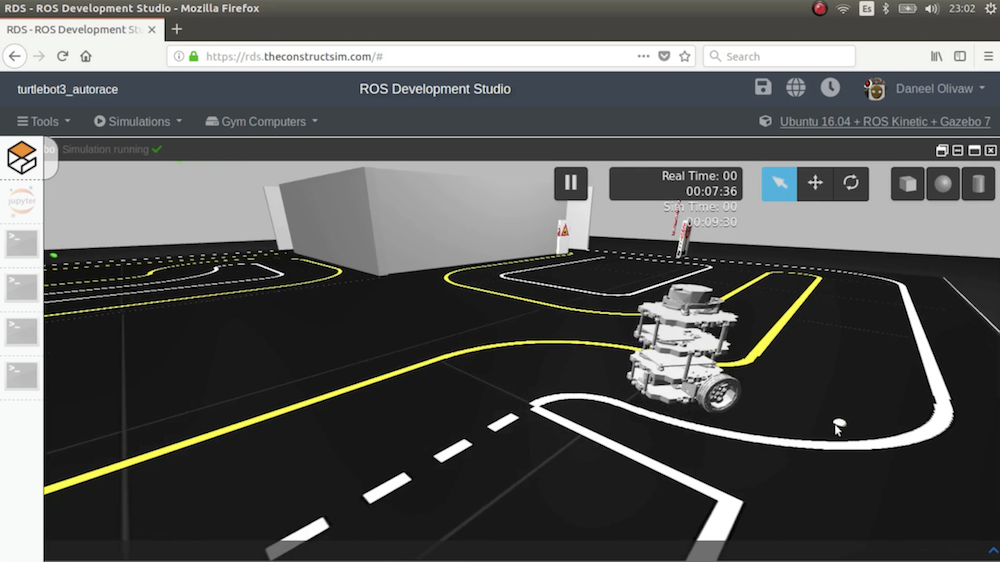The image size is (1000, 562).
Task: Select the turtlebot robot model in scene
Action: [x=685, y=348]
